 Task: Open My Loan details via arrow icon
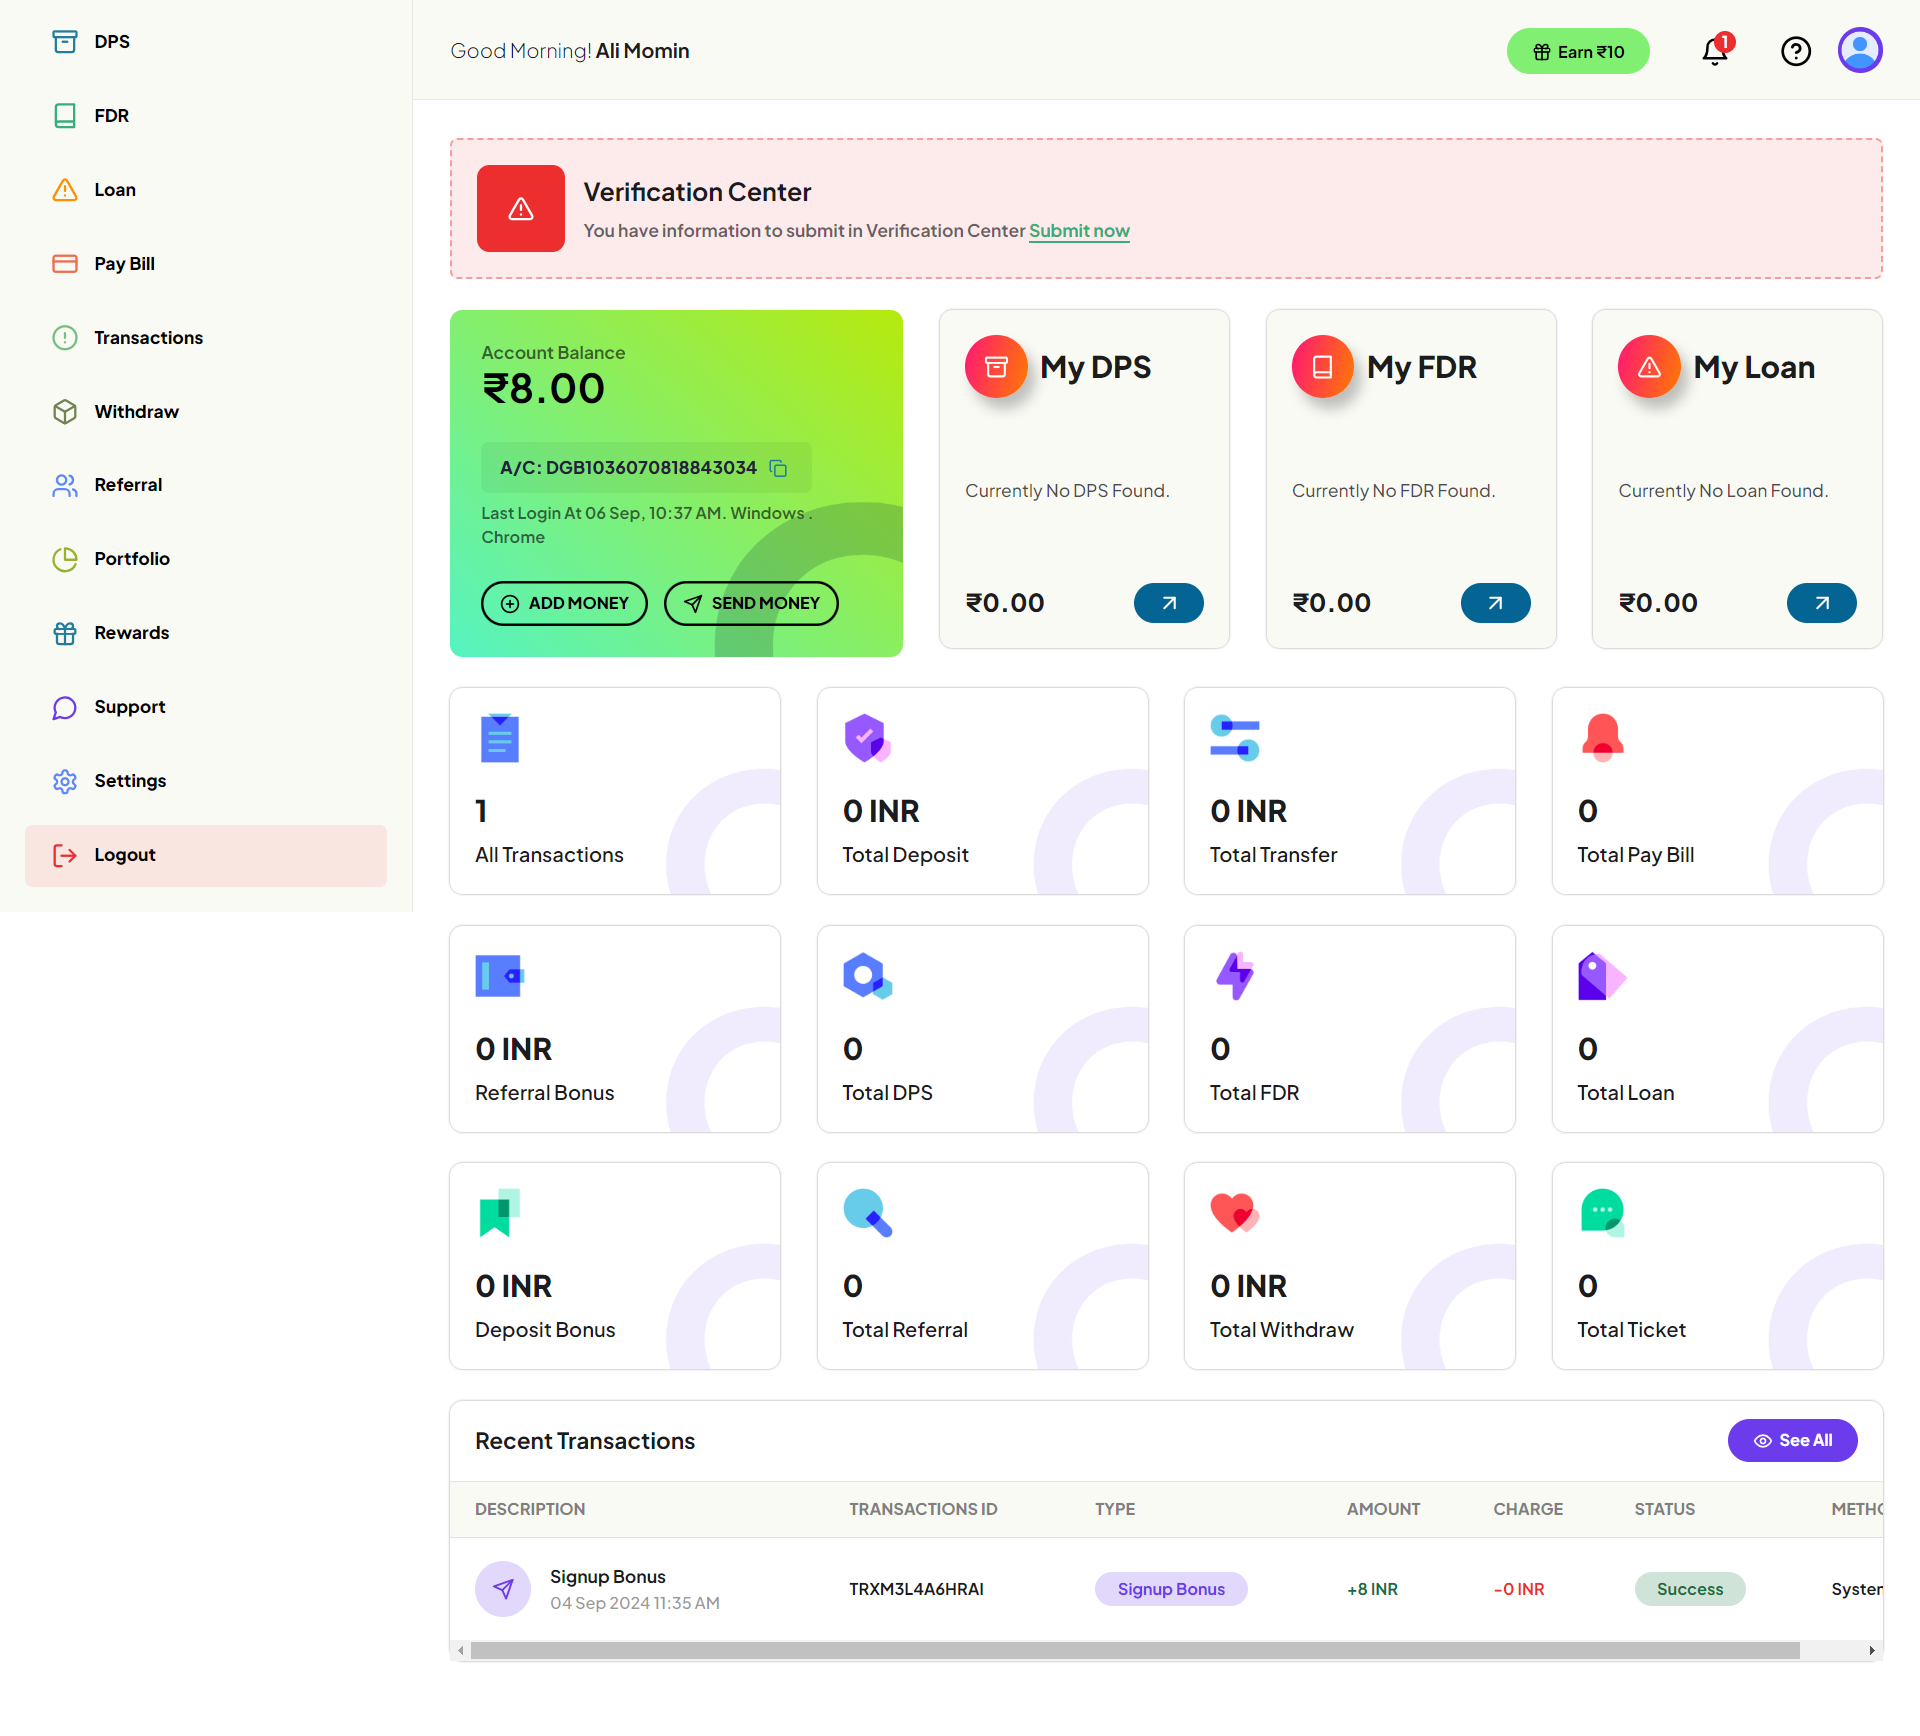[x=1821, y=602]
